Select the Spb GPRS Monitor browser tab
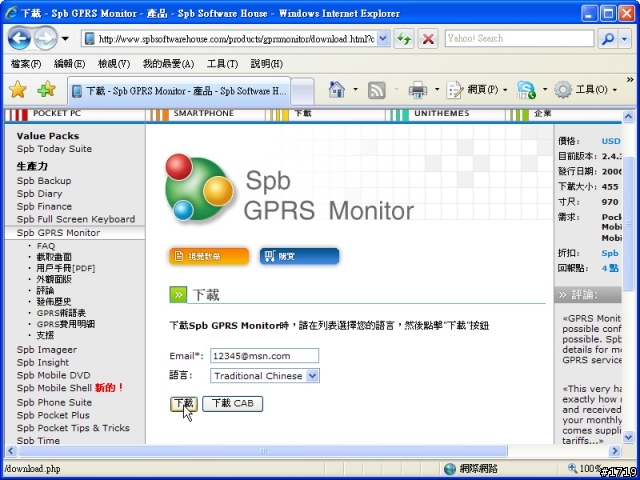Image resolution: width=640 pixels, height=480 pixels. [x=179, y=91]
